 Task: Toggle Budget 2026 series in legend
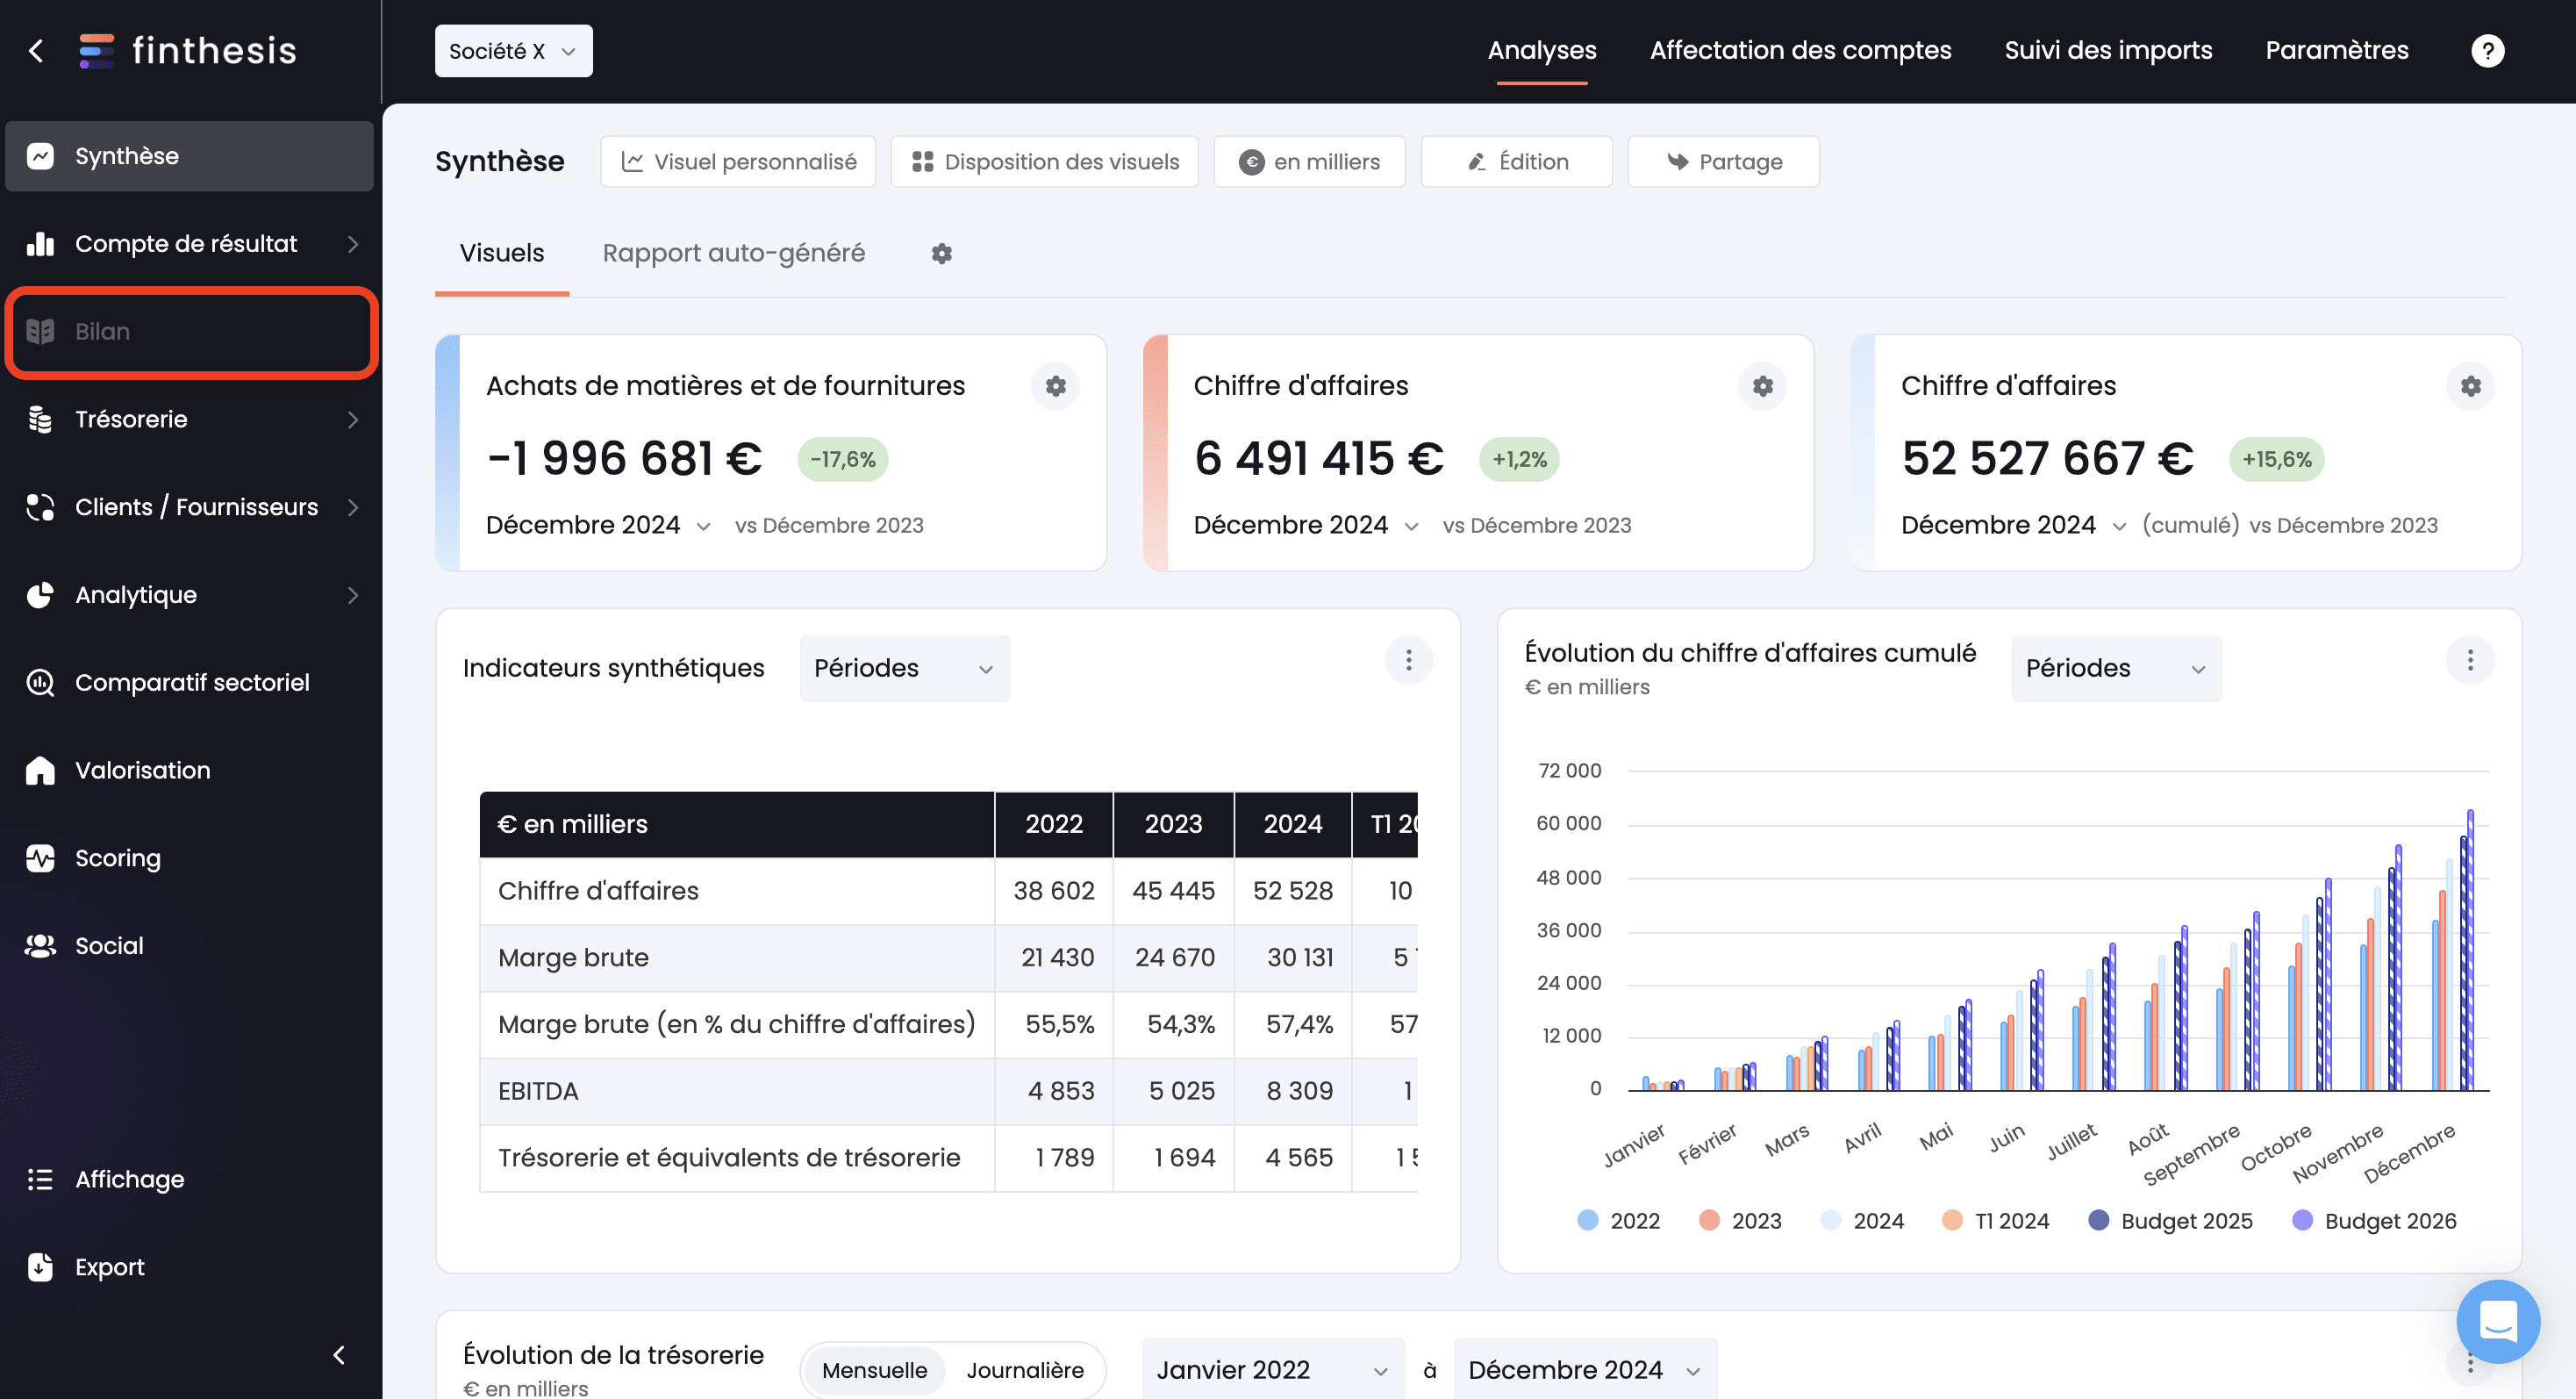point(2374,1221)
